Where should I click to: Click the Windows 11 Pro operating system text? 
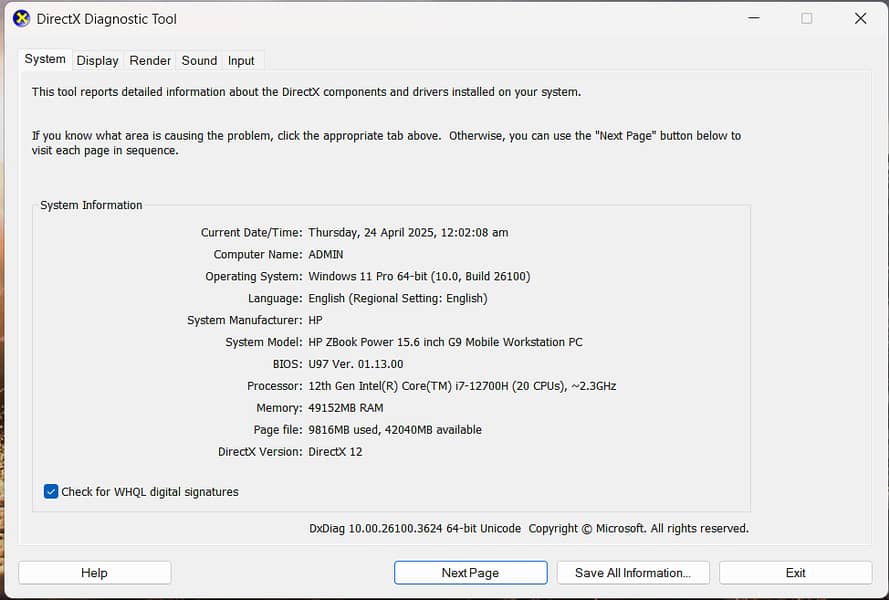[419, 276]
